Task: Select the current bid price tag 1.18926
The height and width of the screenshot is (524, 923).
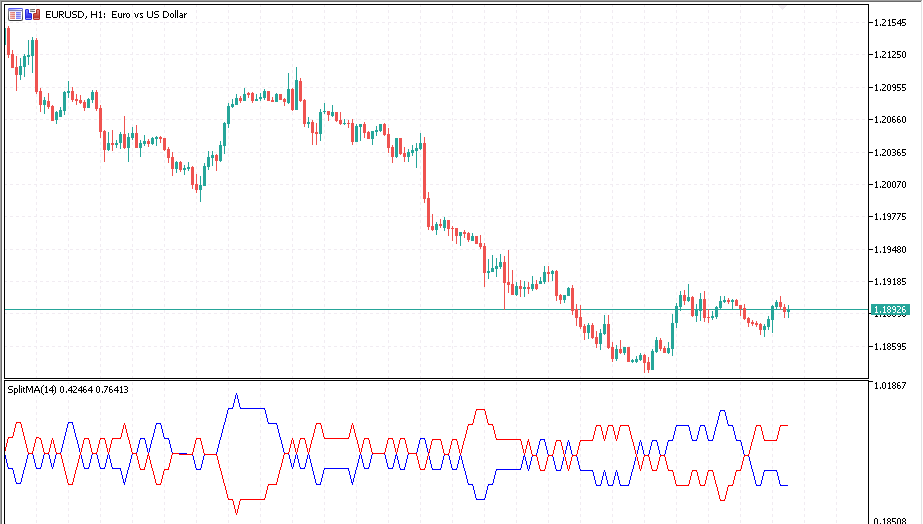Action: 889,310
